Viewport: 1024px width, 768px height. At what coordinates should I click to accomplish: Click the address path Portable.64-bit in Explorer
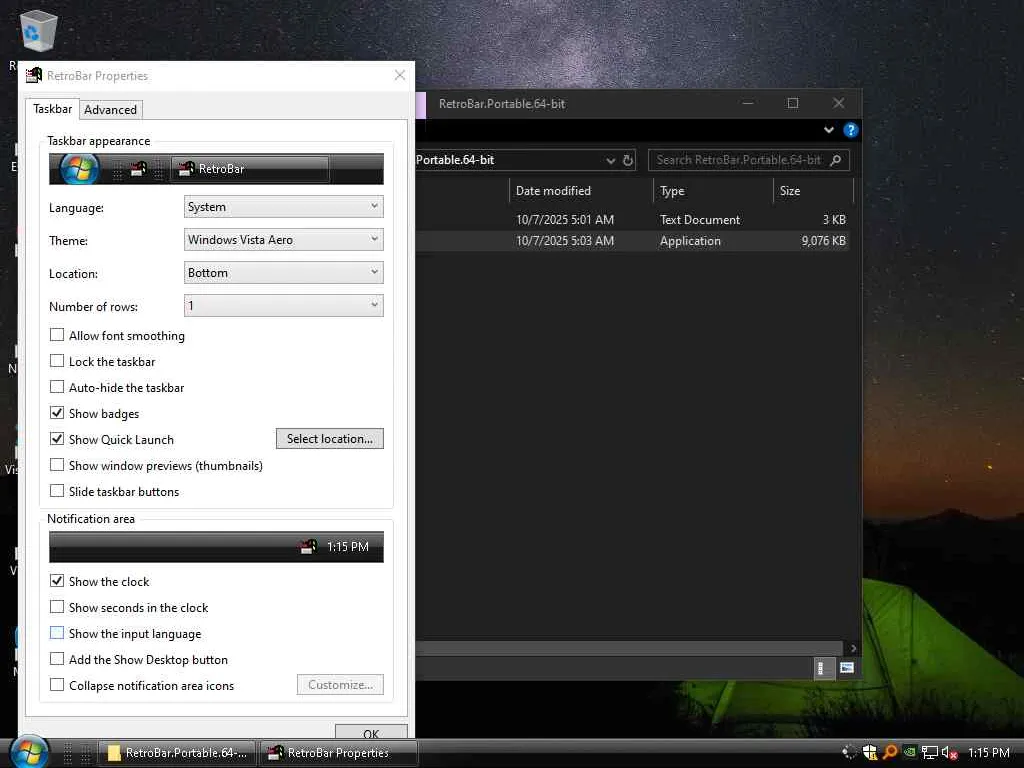pos(455,160)
